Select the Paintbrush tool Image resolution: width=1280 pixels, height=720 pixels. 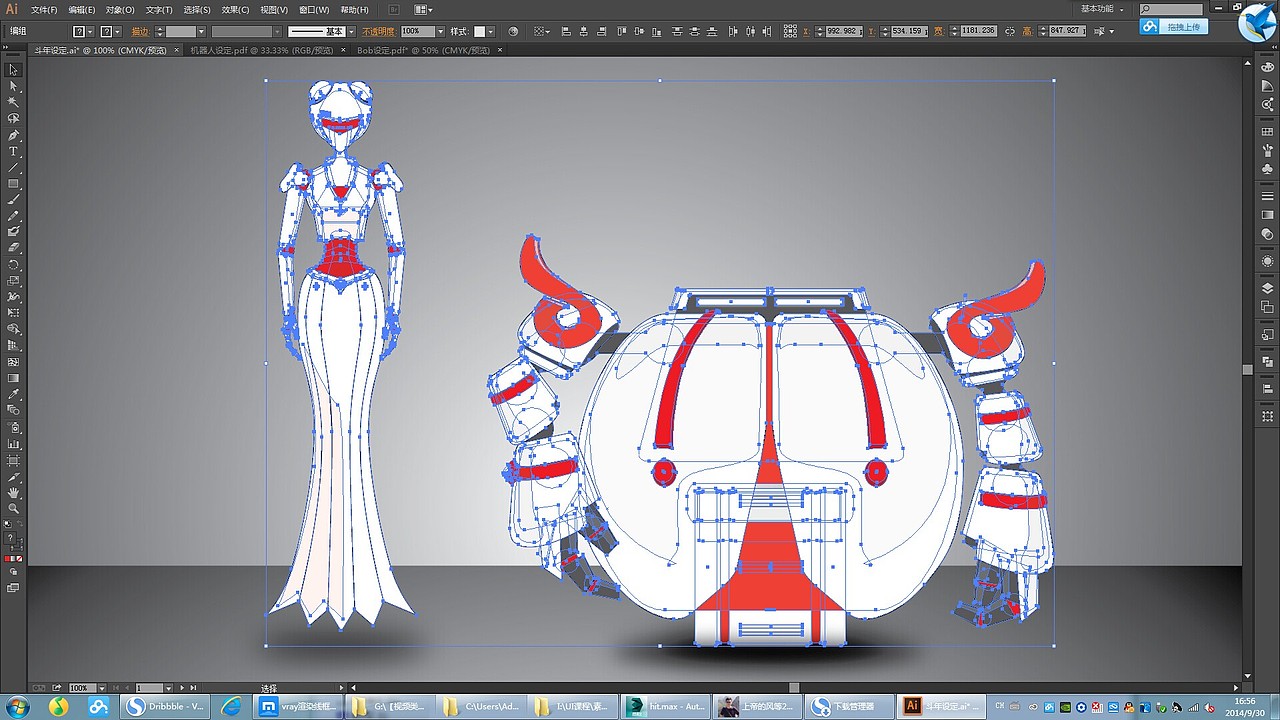click(14, 200)
